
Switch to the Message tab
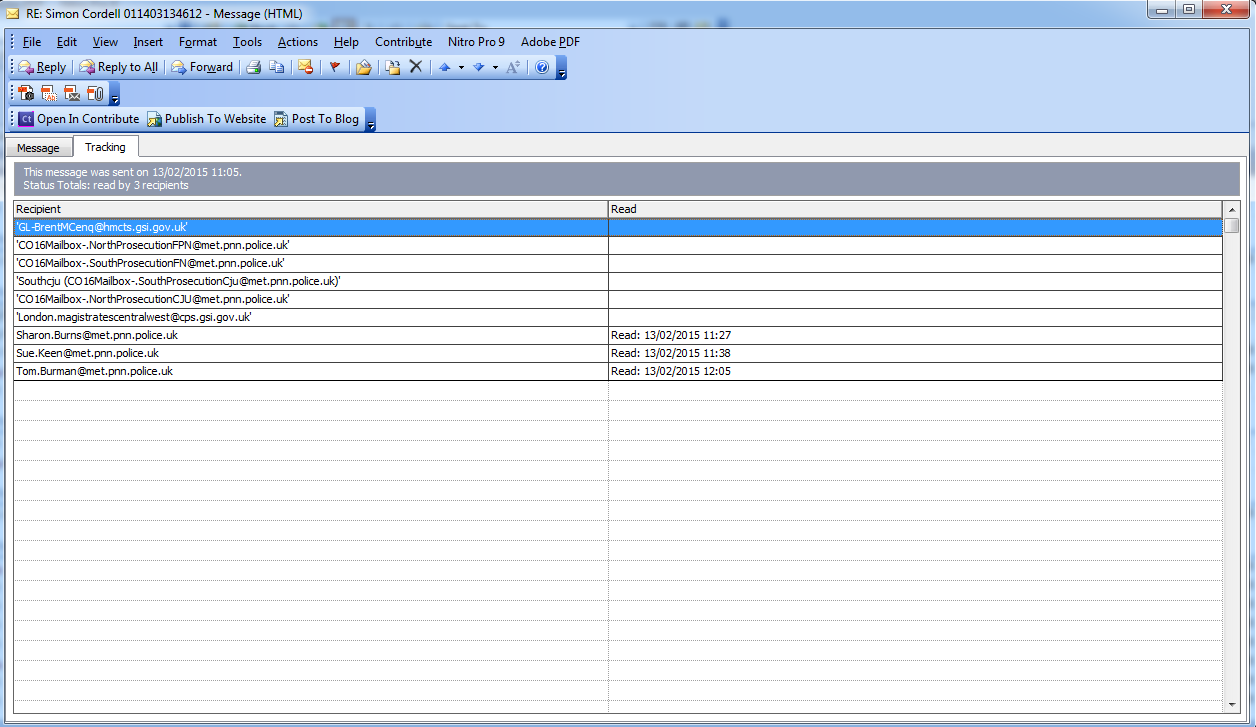point(38,148)
